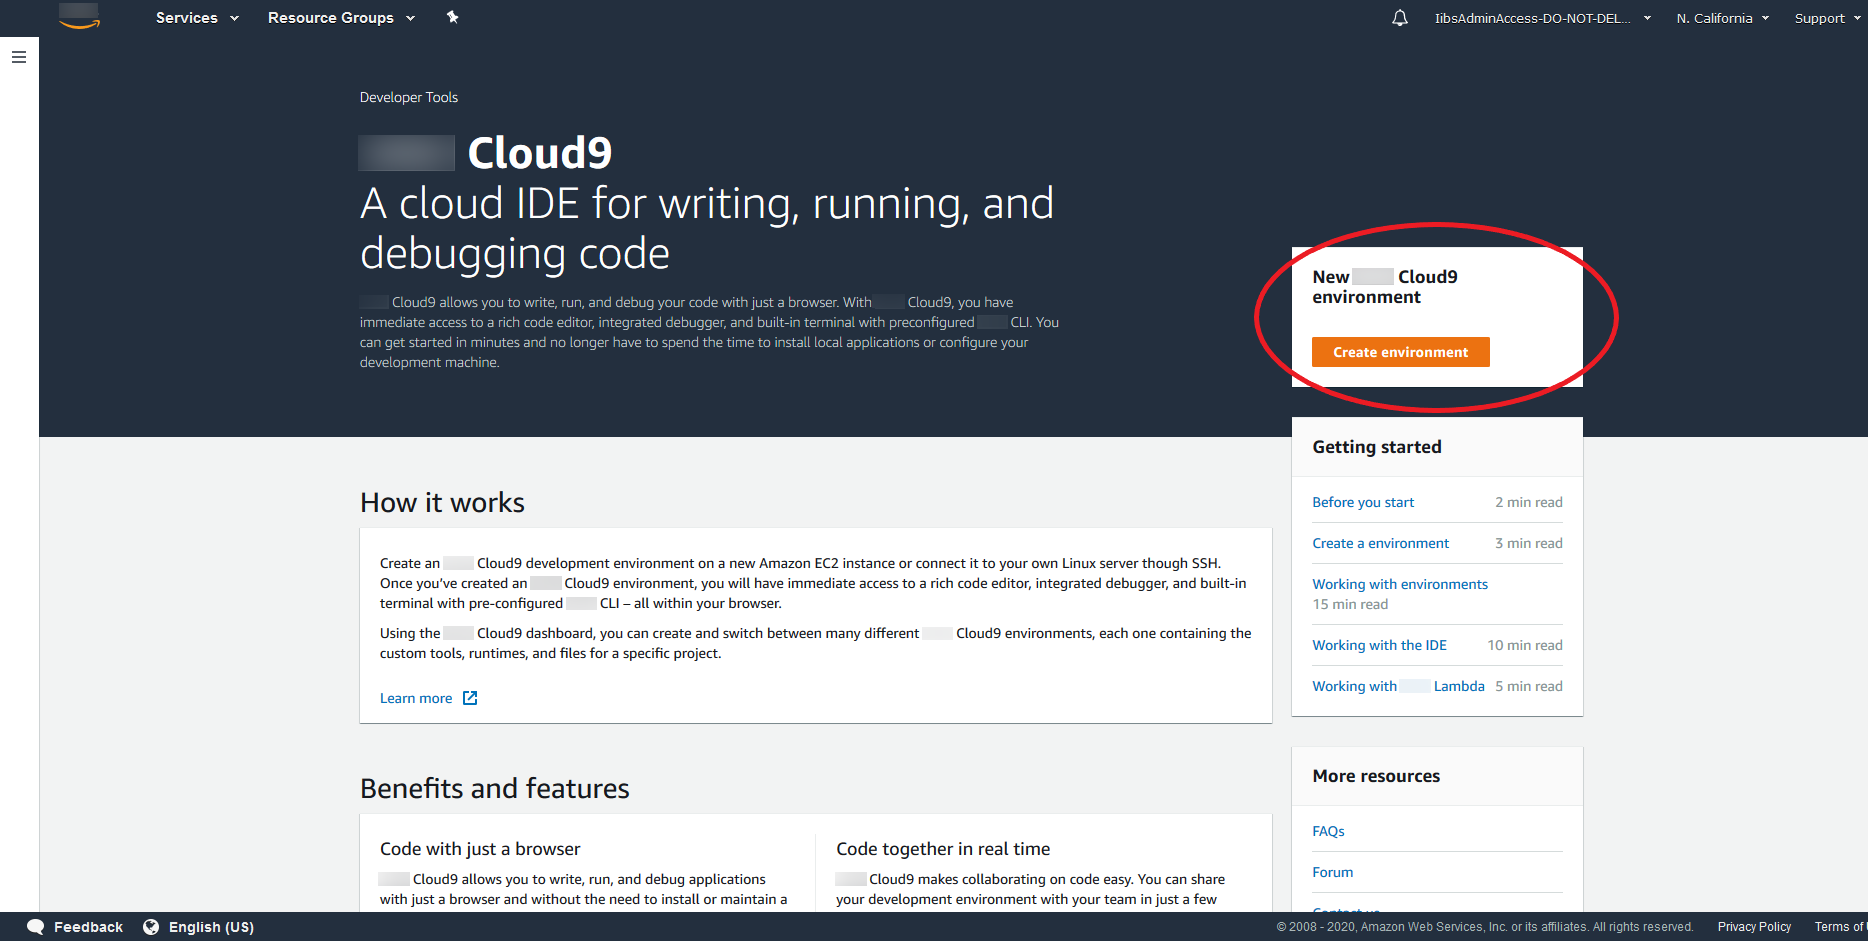Open Working with the IDE link

click(x=1379, y=645)
